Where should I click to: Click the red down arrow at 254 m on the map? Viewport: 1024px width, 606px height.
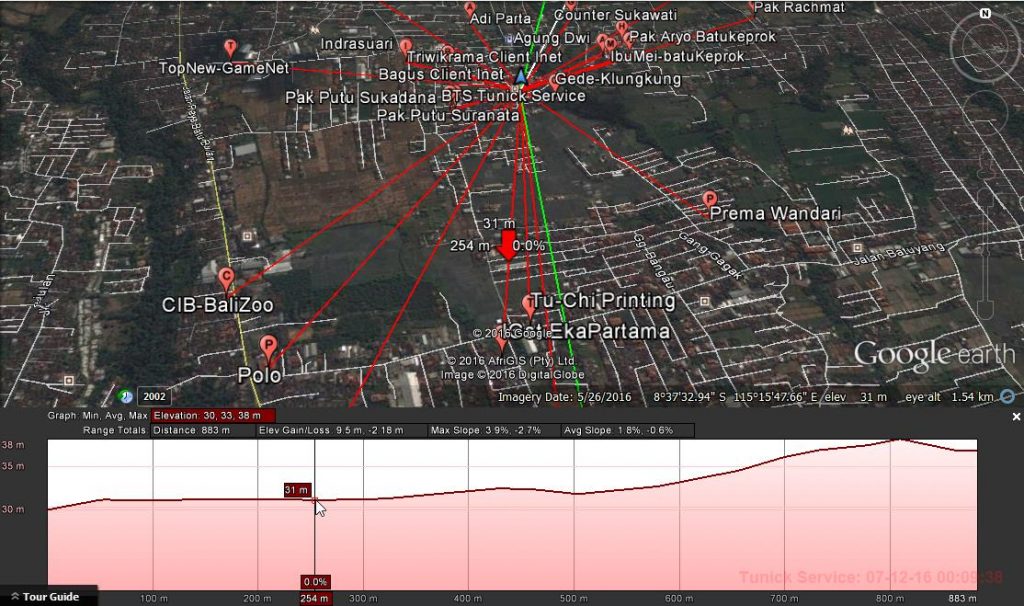[507, 245]
